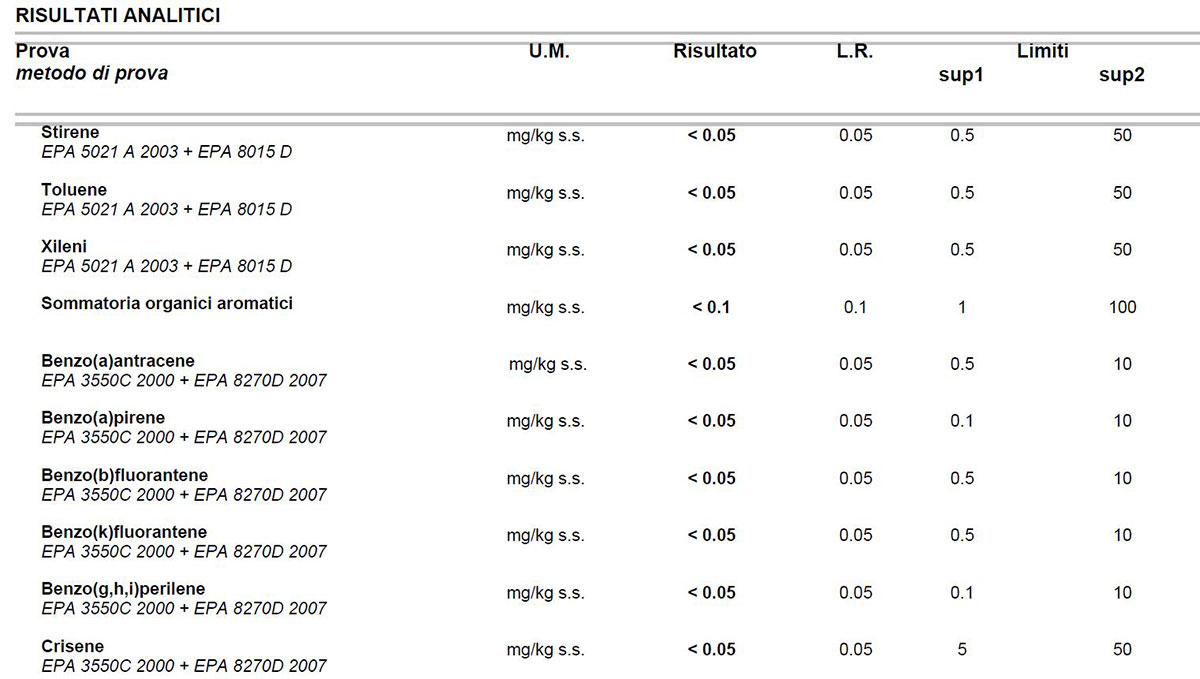Click the metodo di prova subheader
Viewport: 1200px width, 679px height.
(92, 74)
